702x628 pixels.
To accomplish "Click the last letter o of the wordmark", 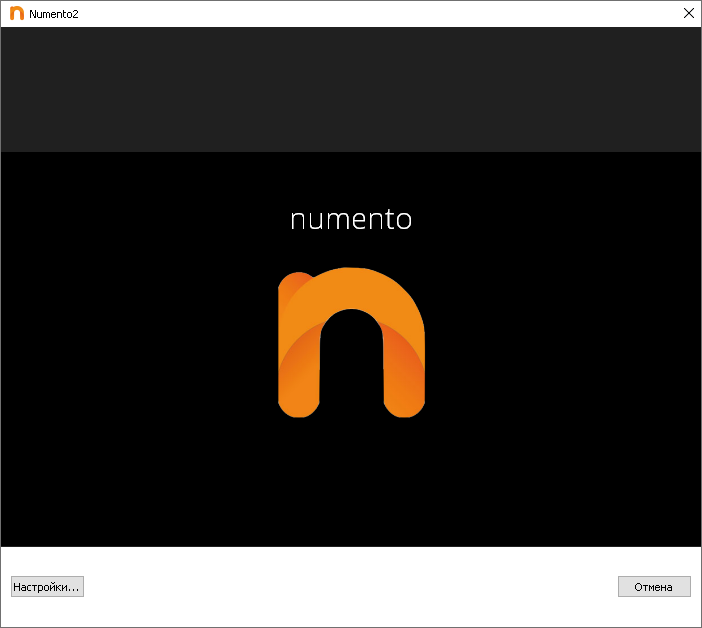I will (404, 222).
